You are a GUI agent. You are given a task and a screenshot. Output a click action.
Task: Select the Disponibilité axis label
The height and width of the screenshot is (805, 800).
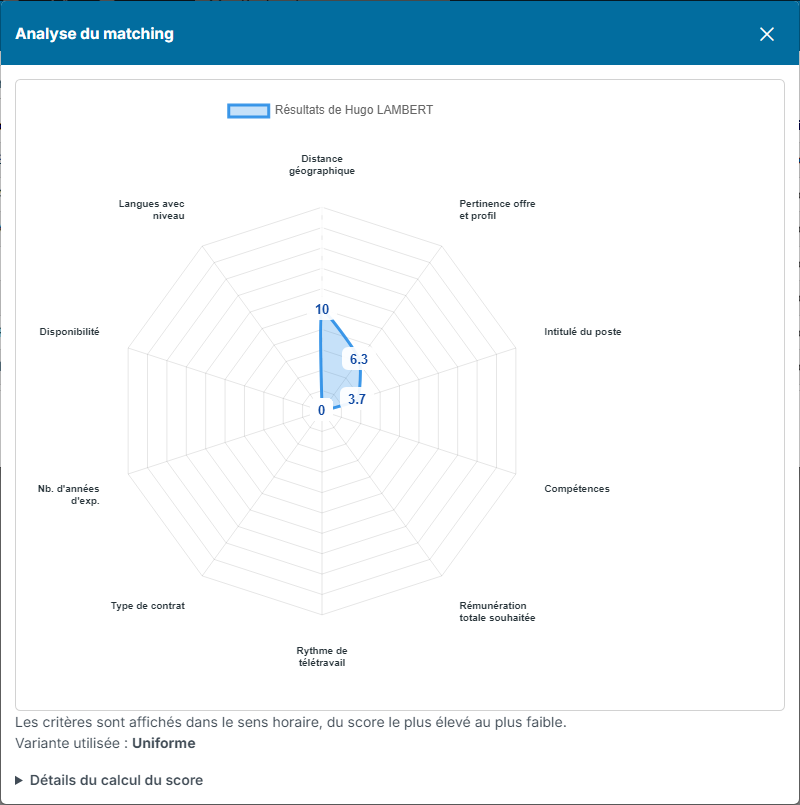[69, 332]
